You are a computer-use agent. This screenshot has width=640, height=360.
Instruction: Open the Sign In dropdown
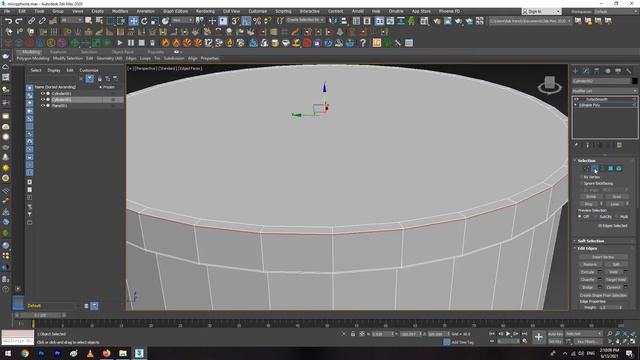[x=541, y=11]
